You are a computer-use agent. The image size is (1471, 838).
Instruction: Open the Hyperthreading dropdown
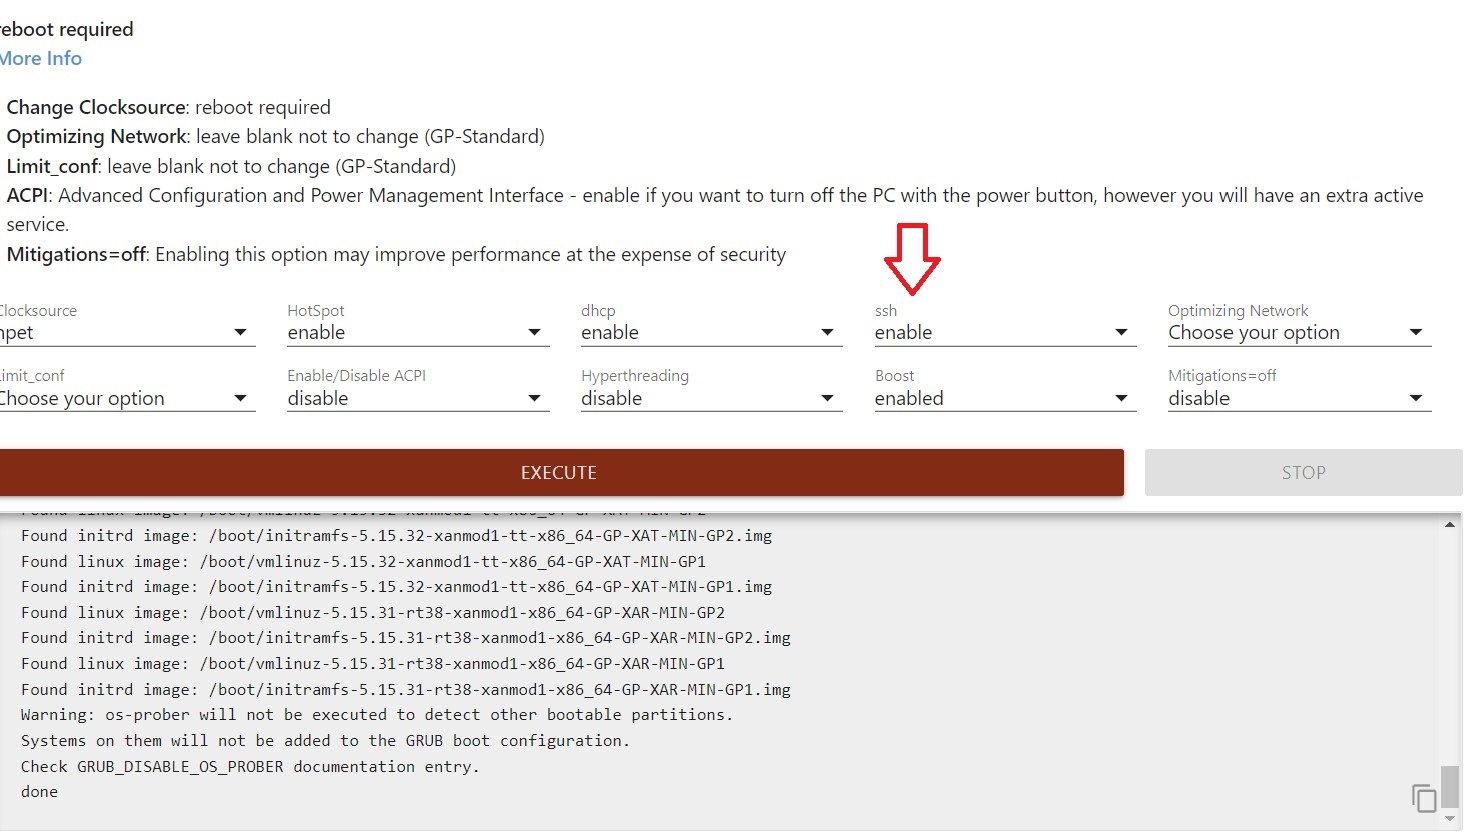pyautogui.click(x=710, y=399)
